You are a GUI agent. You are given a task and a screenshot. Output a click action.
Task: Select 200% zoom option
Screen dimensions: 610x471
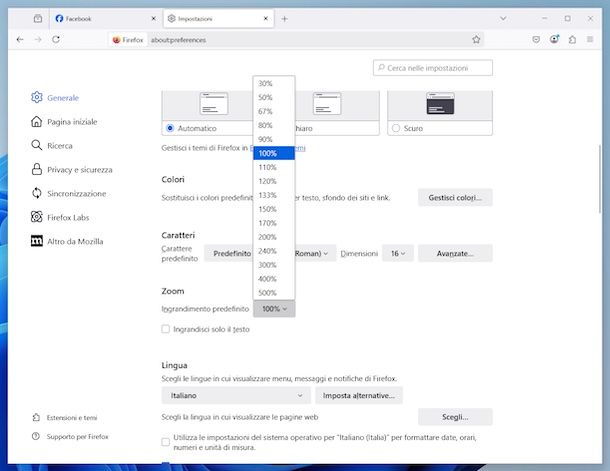(274, 237)
